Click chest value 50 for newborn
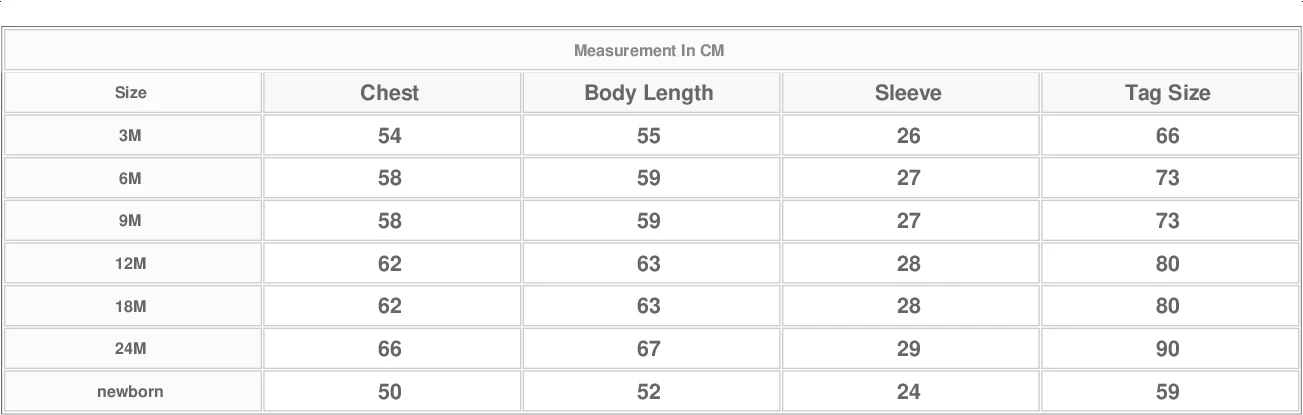 pyautogui.click(x=390, y=392)
